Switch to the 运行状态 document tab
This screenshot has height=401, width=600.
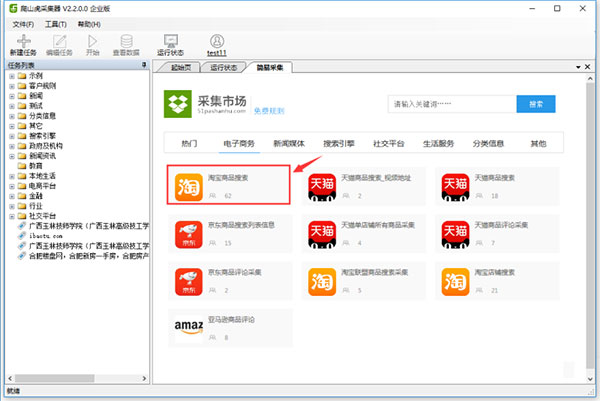pos(224,68)
